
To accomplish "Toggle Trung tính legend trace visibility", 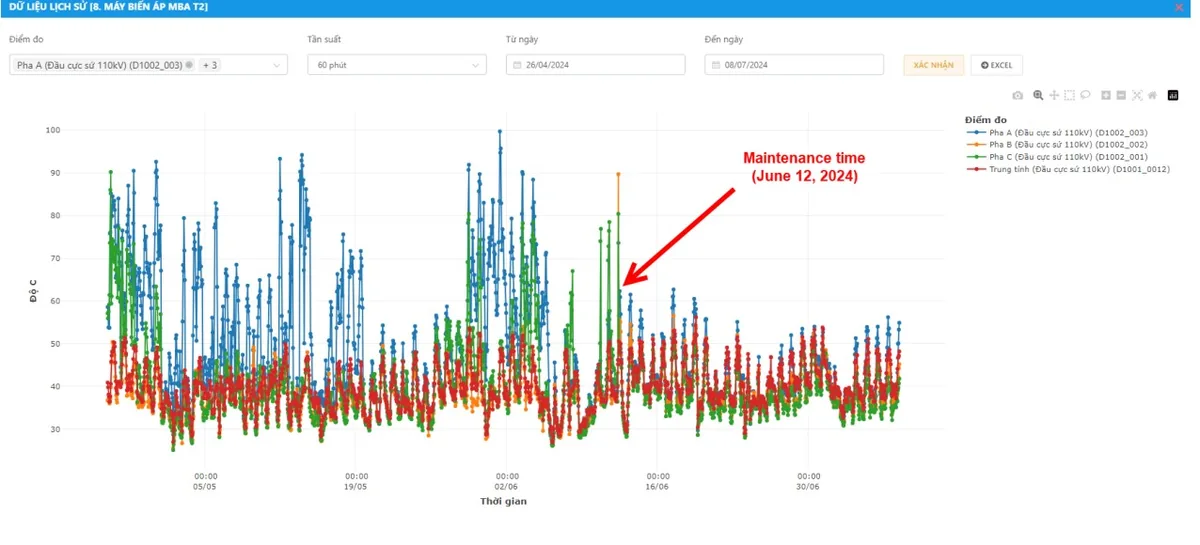I will 1068,169.
